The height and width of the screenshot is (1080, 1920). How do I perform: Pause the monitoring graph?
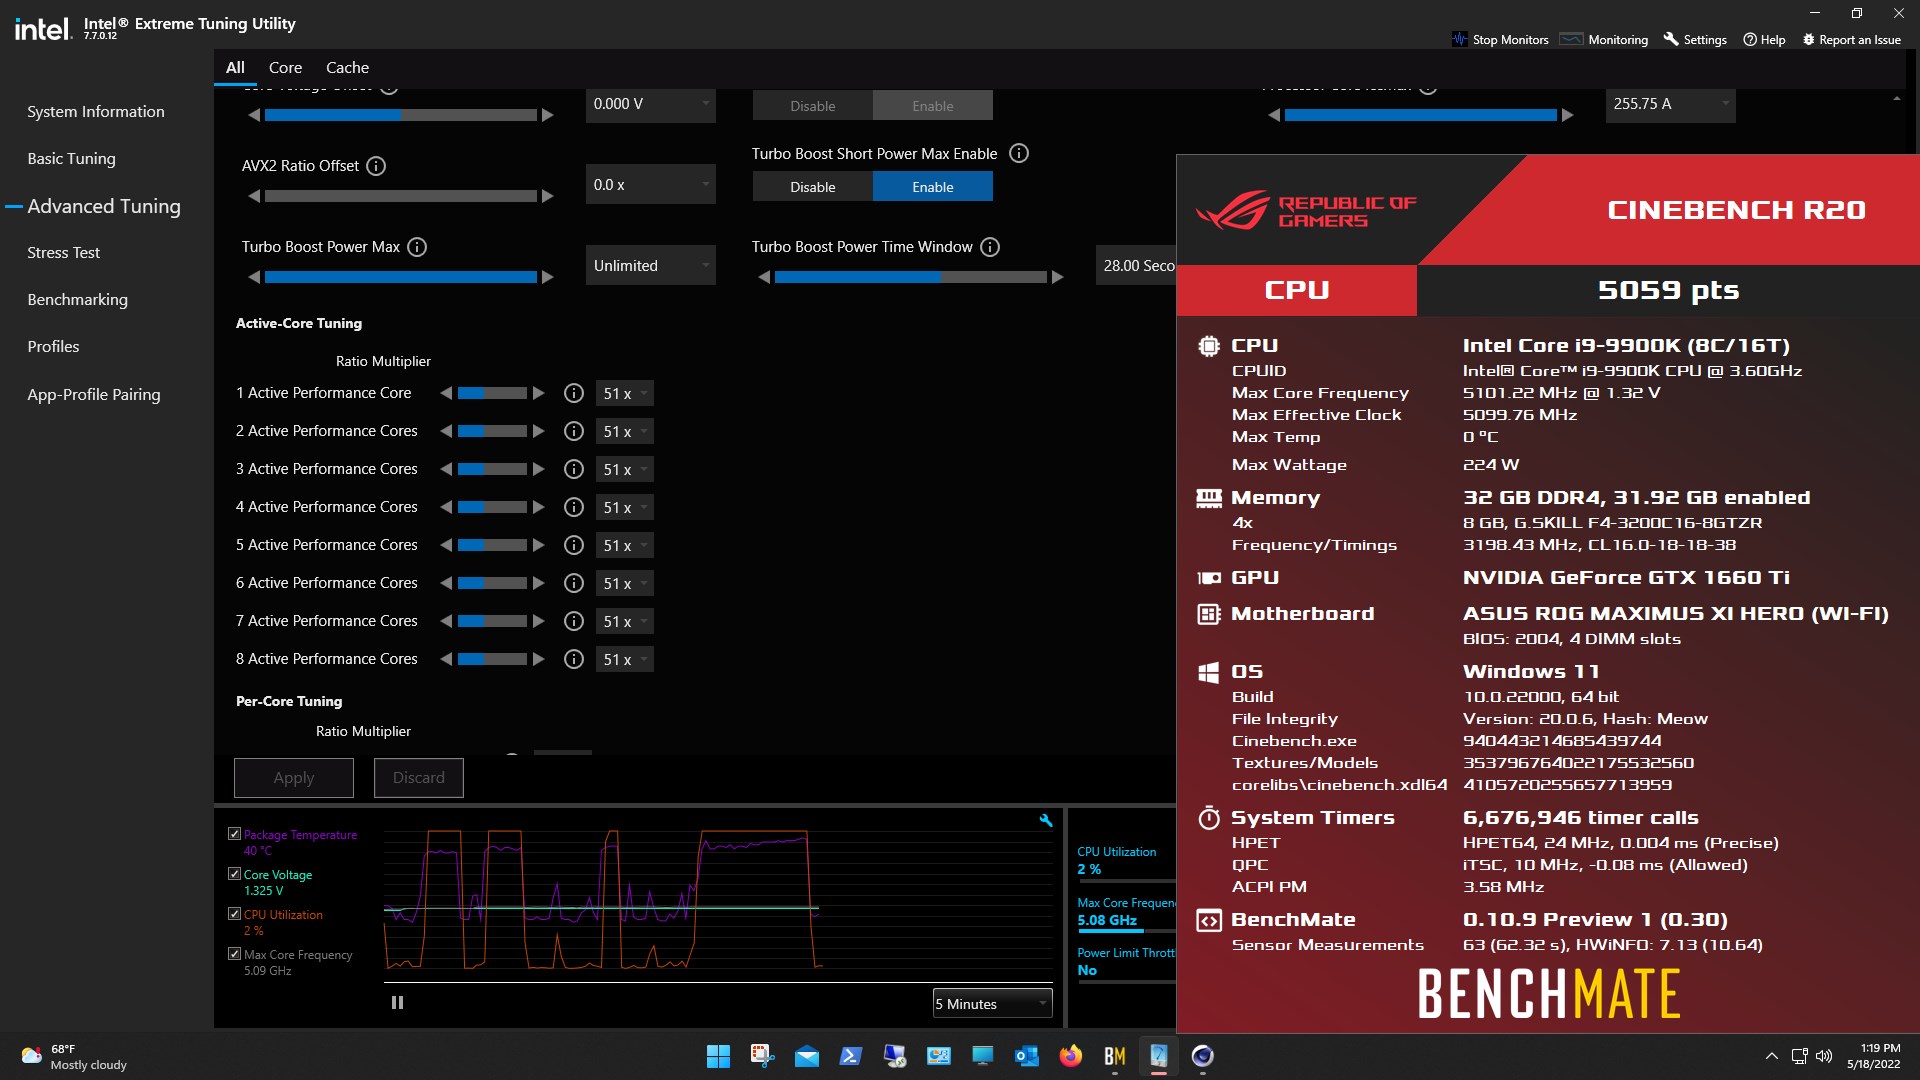pos(397,1002)
